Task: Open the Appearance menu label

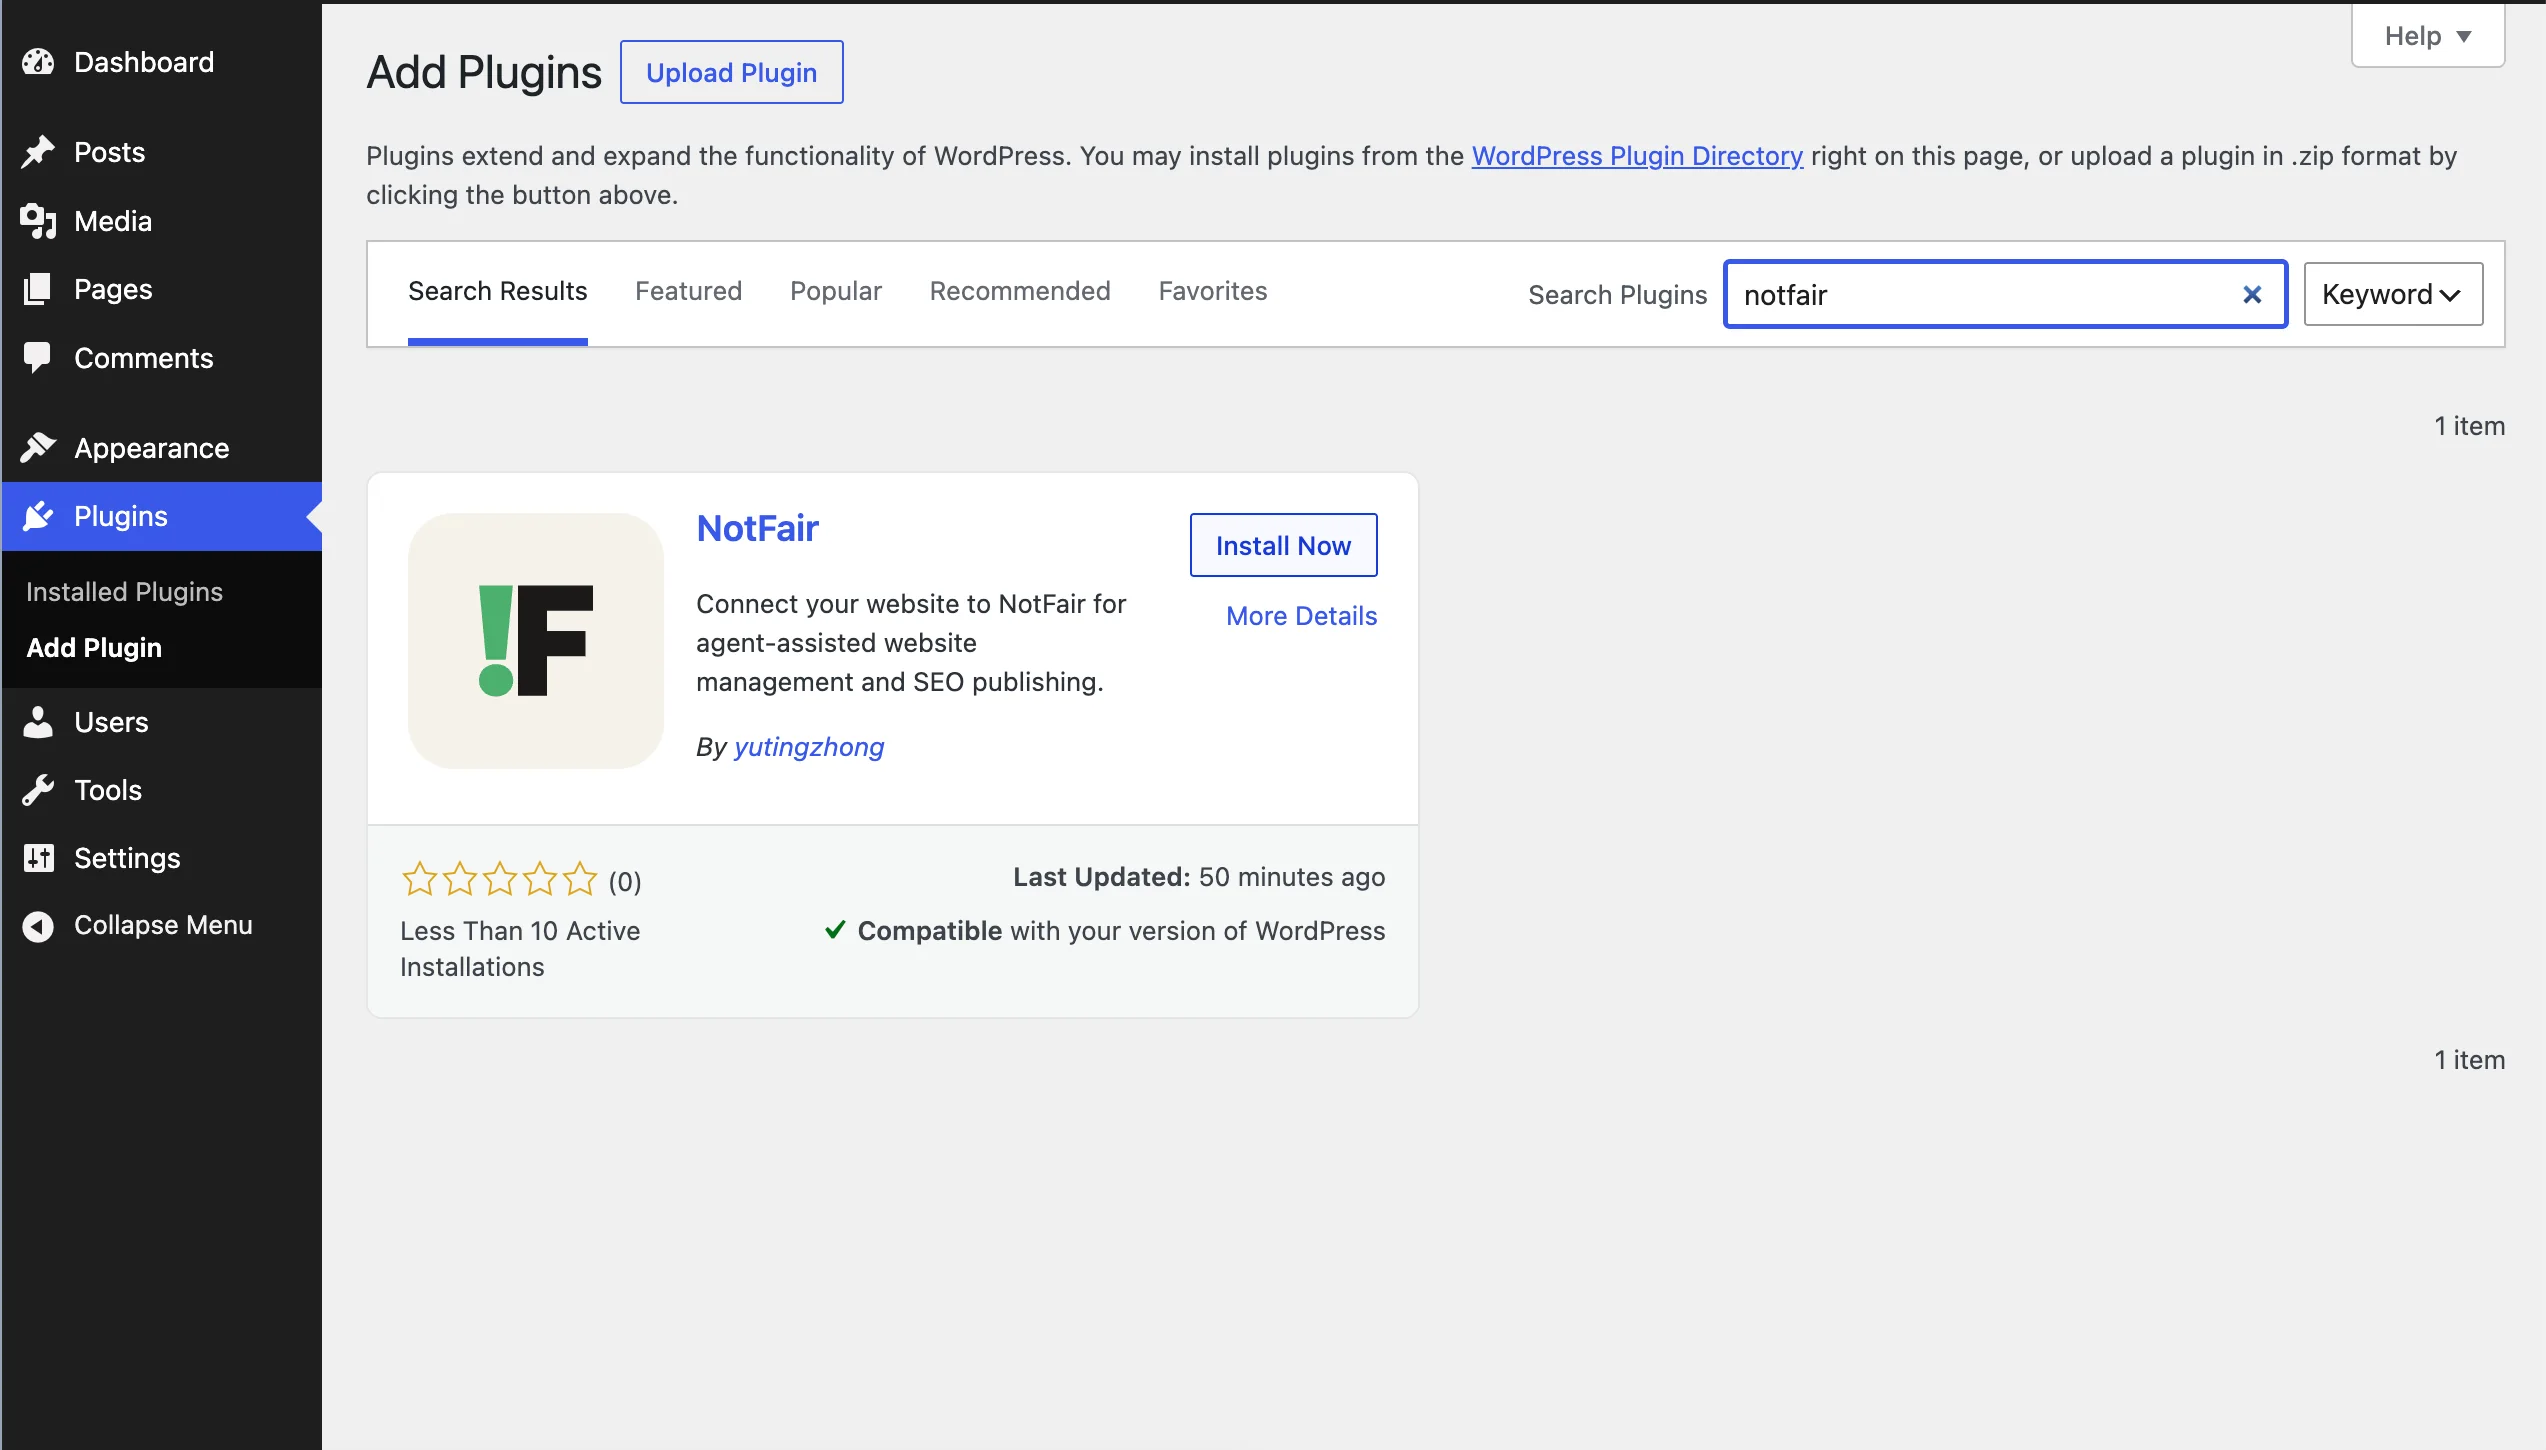Action: 152,448
